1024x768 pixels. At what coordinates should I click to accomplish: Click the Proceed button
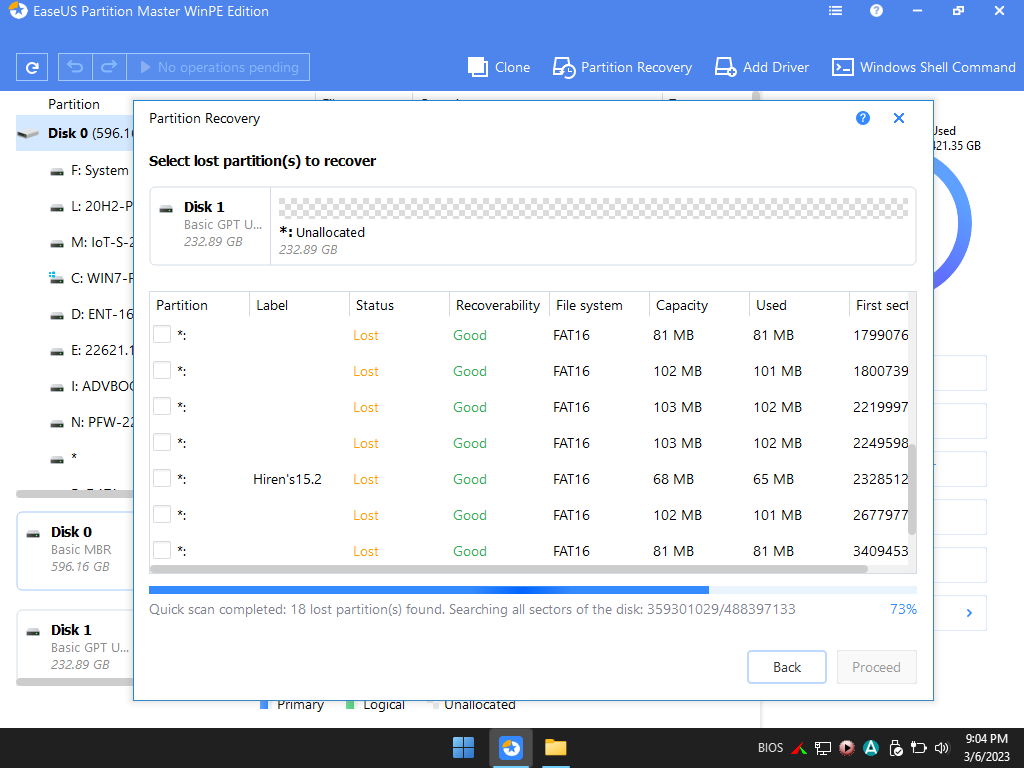[x=876, y=667]
